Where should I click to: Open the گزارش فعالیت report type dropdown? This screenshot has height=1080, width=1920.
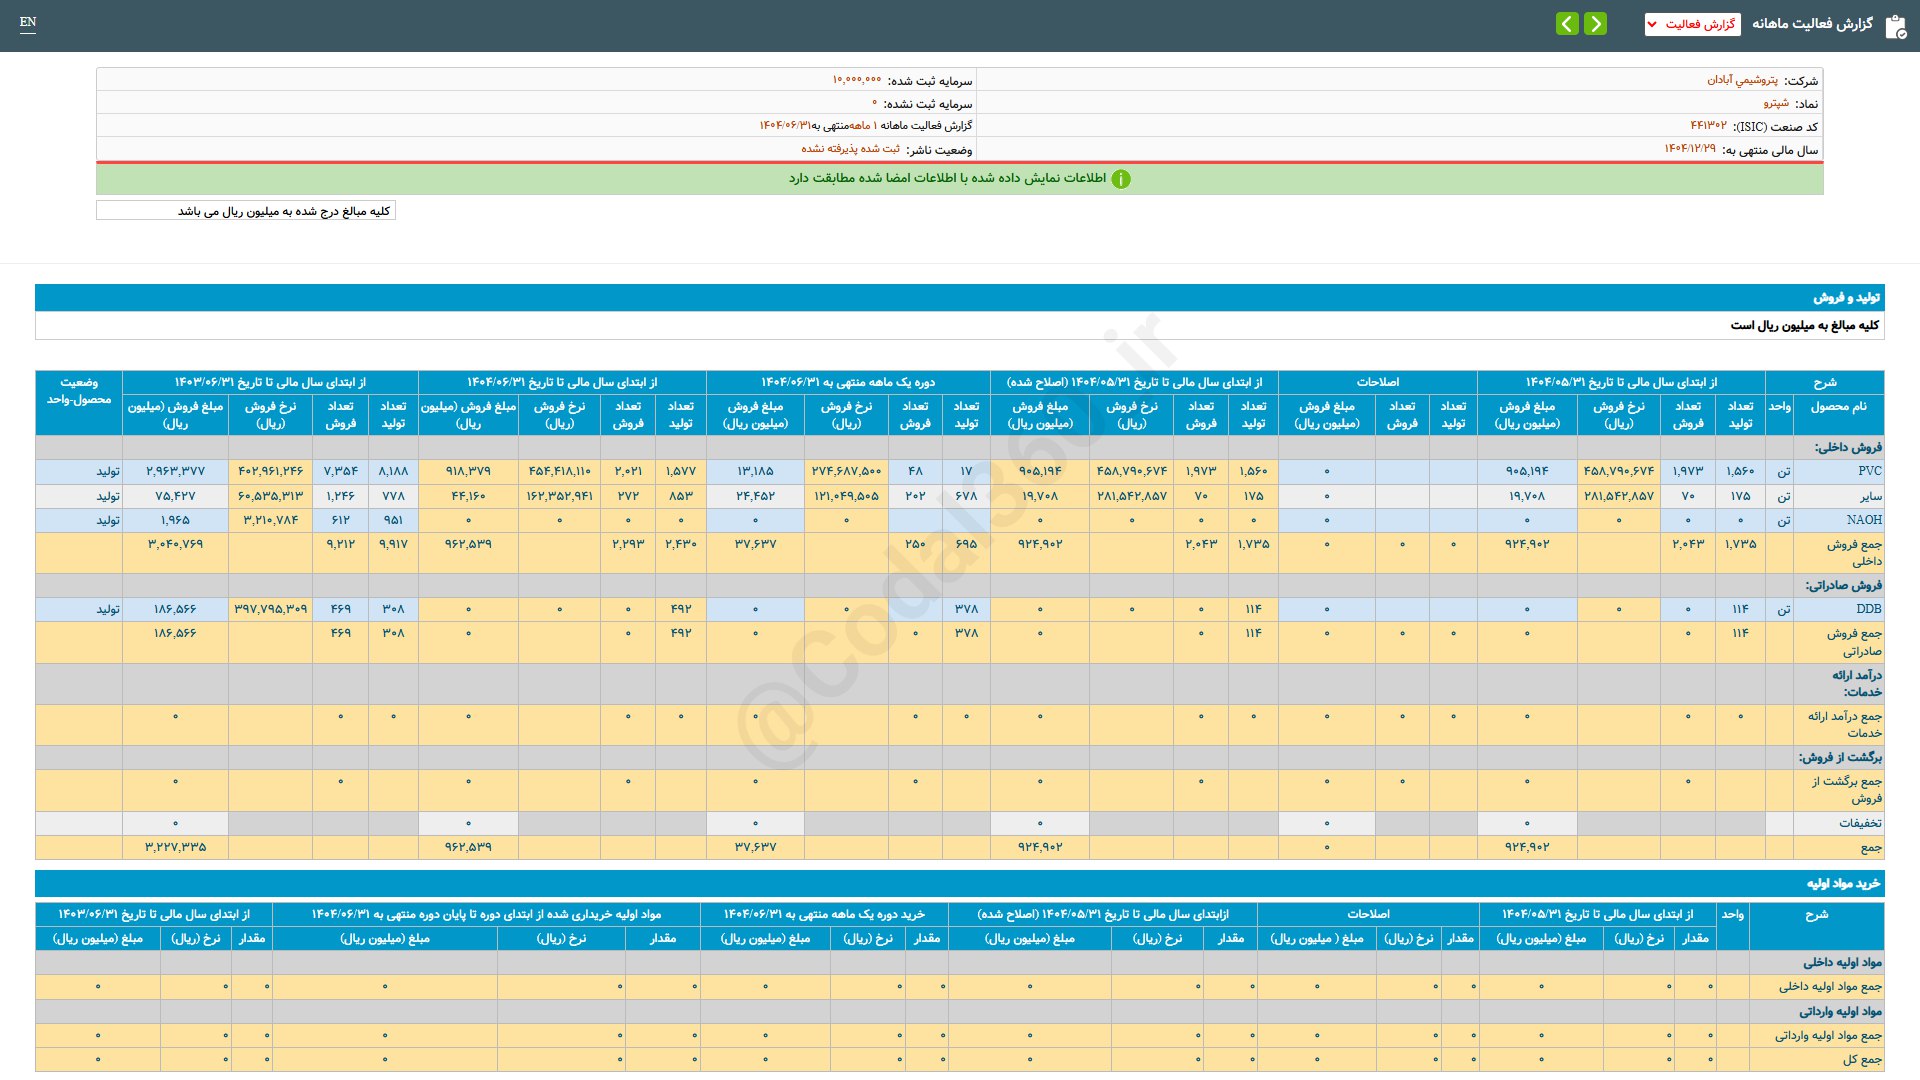point(1692,24)
